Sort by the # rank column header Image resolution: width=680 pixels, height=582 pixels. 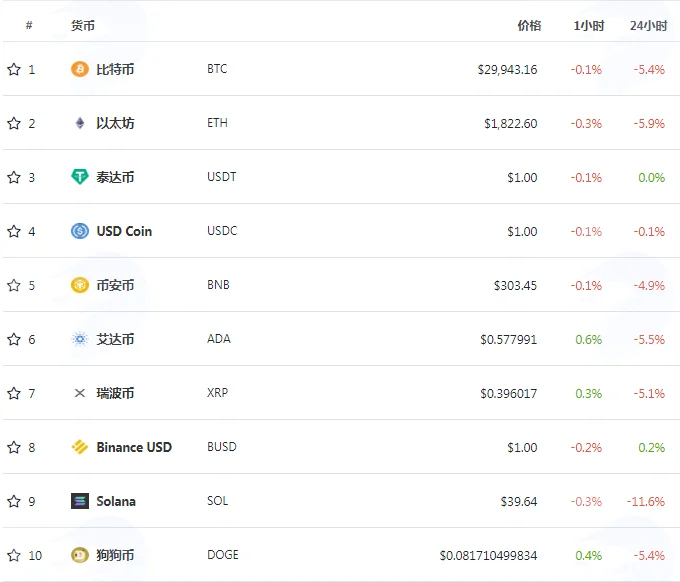pyautogui.click(x=29, y=25)
